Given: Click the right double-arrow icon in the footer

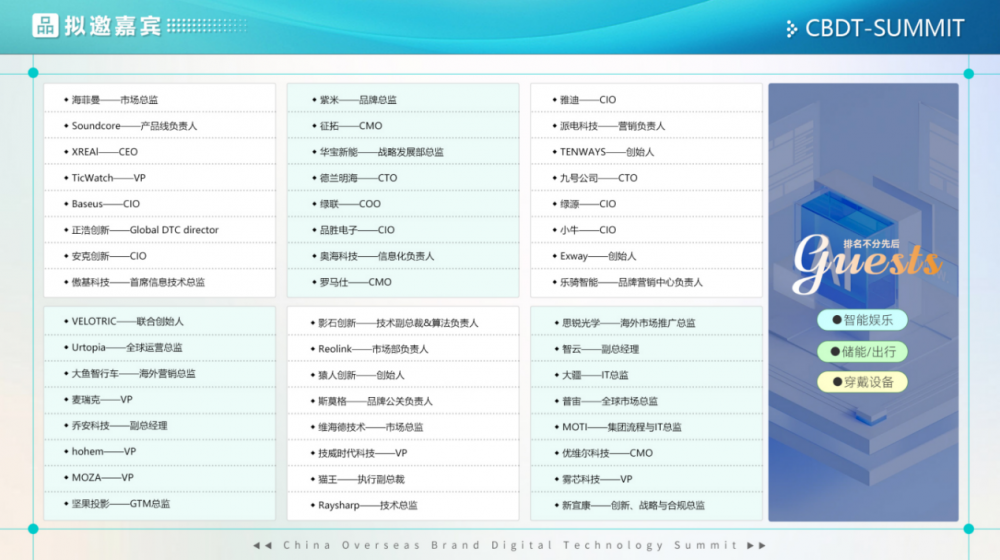Looking at the screenshot, I should pyautogui.click(x=758, y=546).
